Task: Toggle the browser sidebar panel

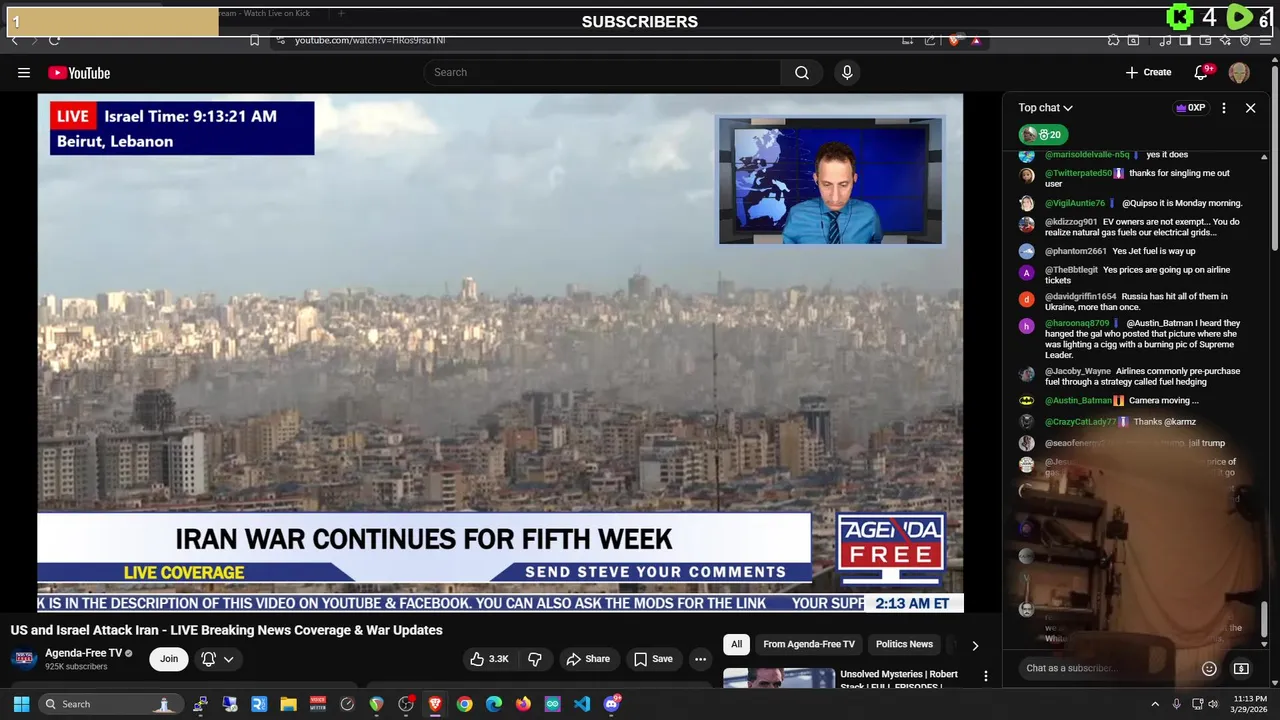Action: [x=1185, y=41]
